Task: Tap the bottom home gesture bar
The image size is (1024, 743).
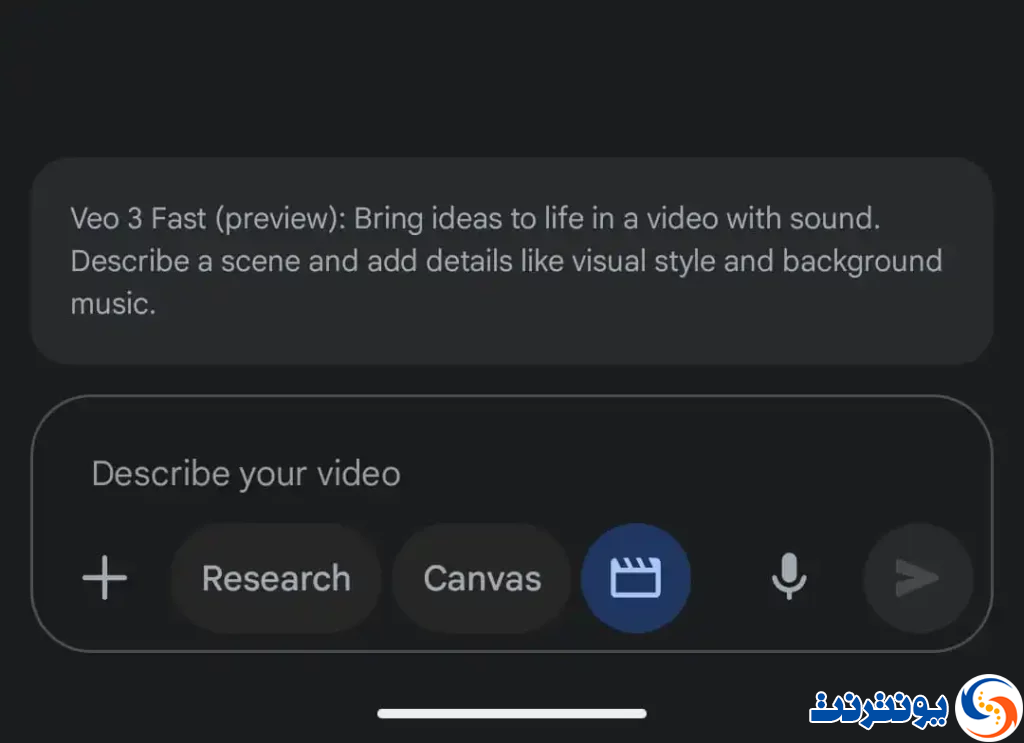Action: [512, 714]
